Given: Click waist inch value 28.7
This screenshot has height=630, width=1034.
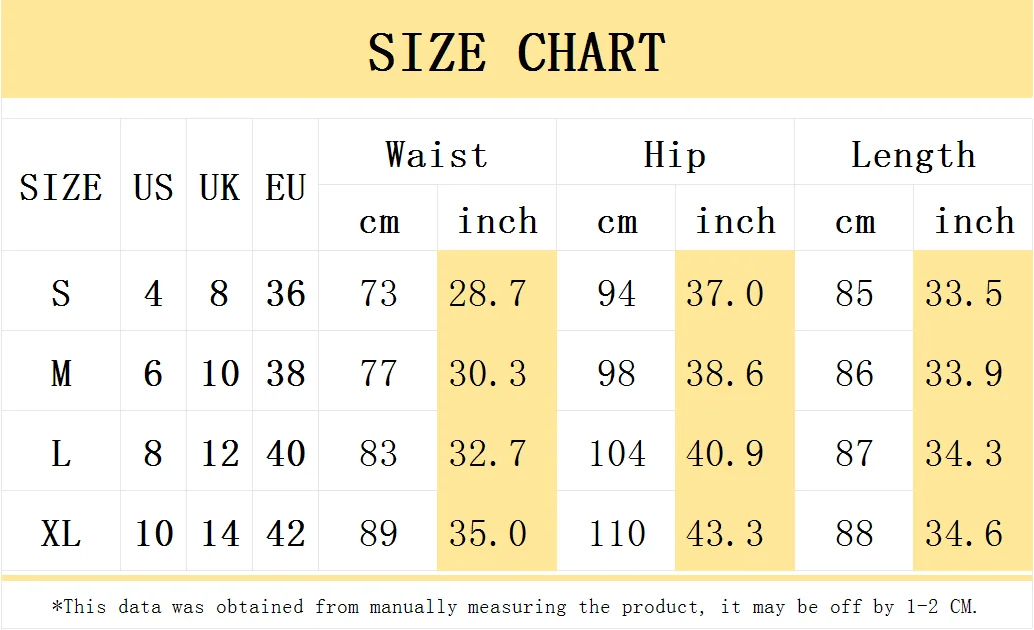Looking at the screenshot, I should pyautogui.click(x=487, y=293).
